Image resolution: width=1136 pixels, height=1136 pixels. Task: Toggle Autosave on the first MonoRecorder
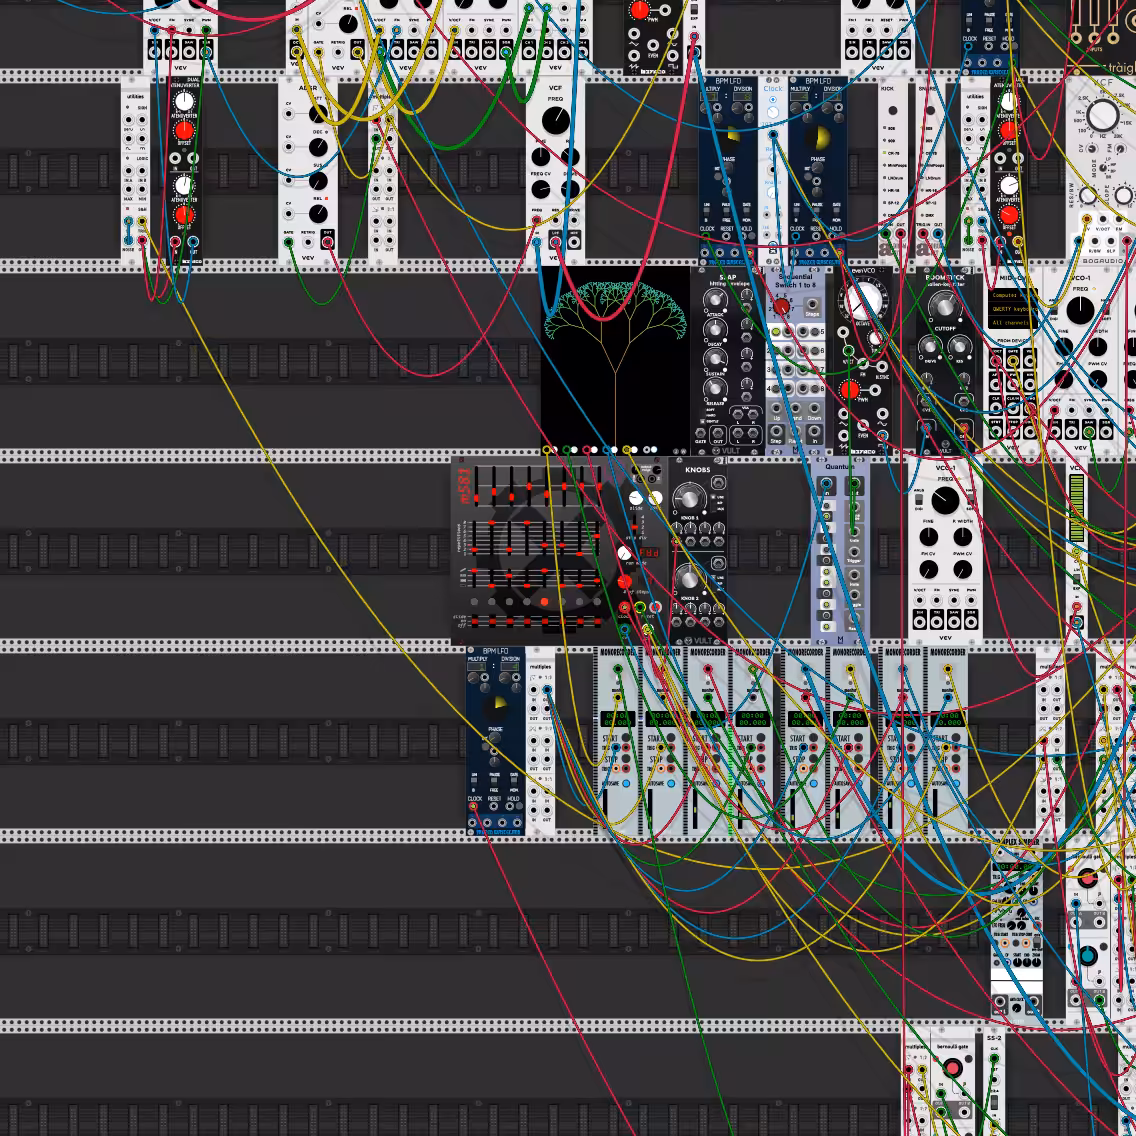click(626, 784)
